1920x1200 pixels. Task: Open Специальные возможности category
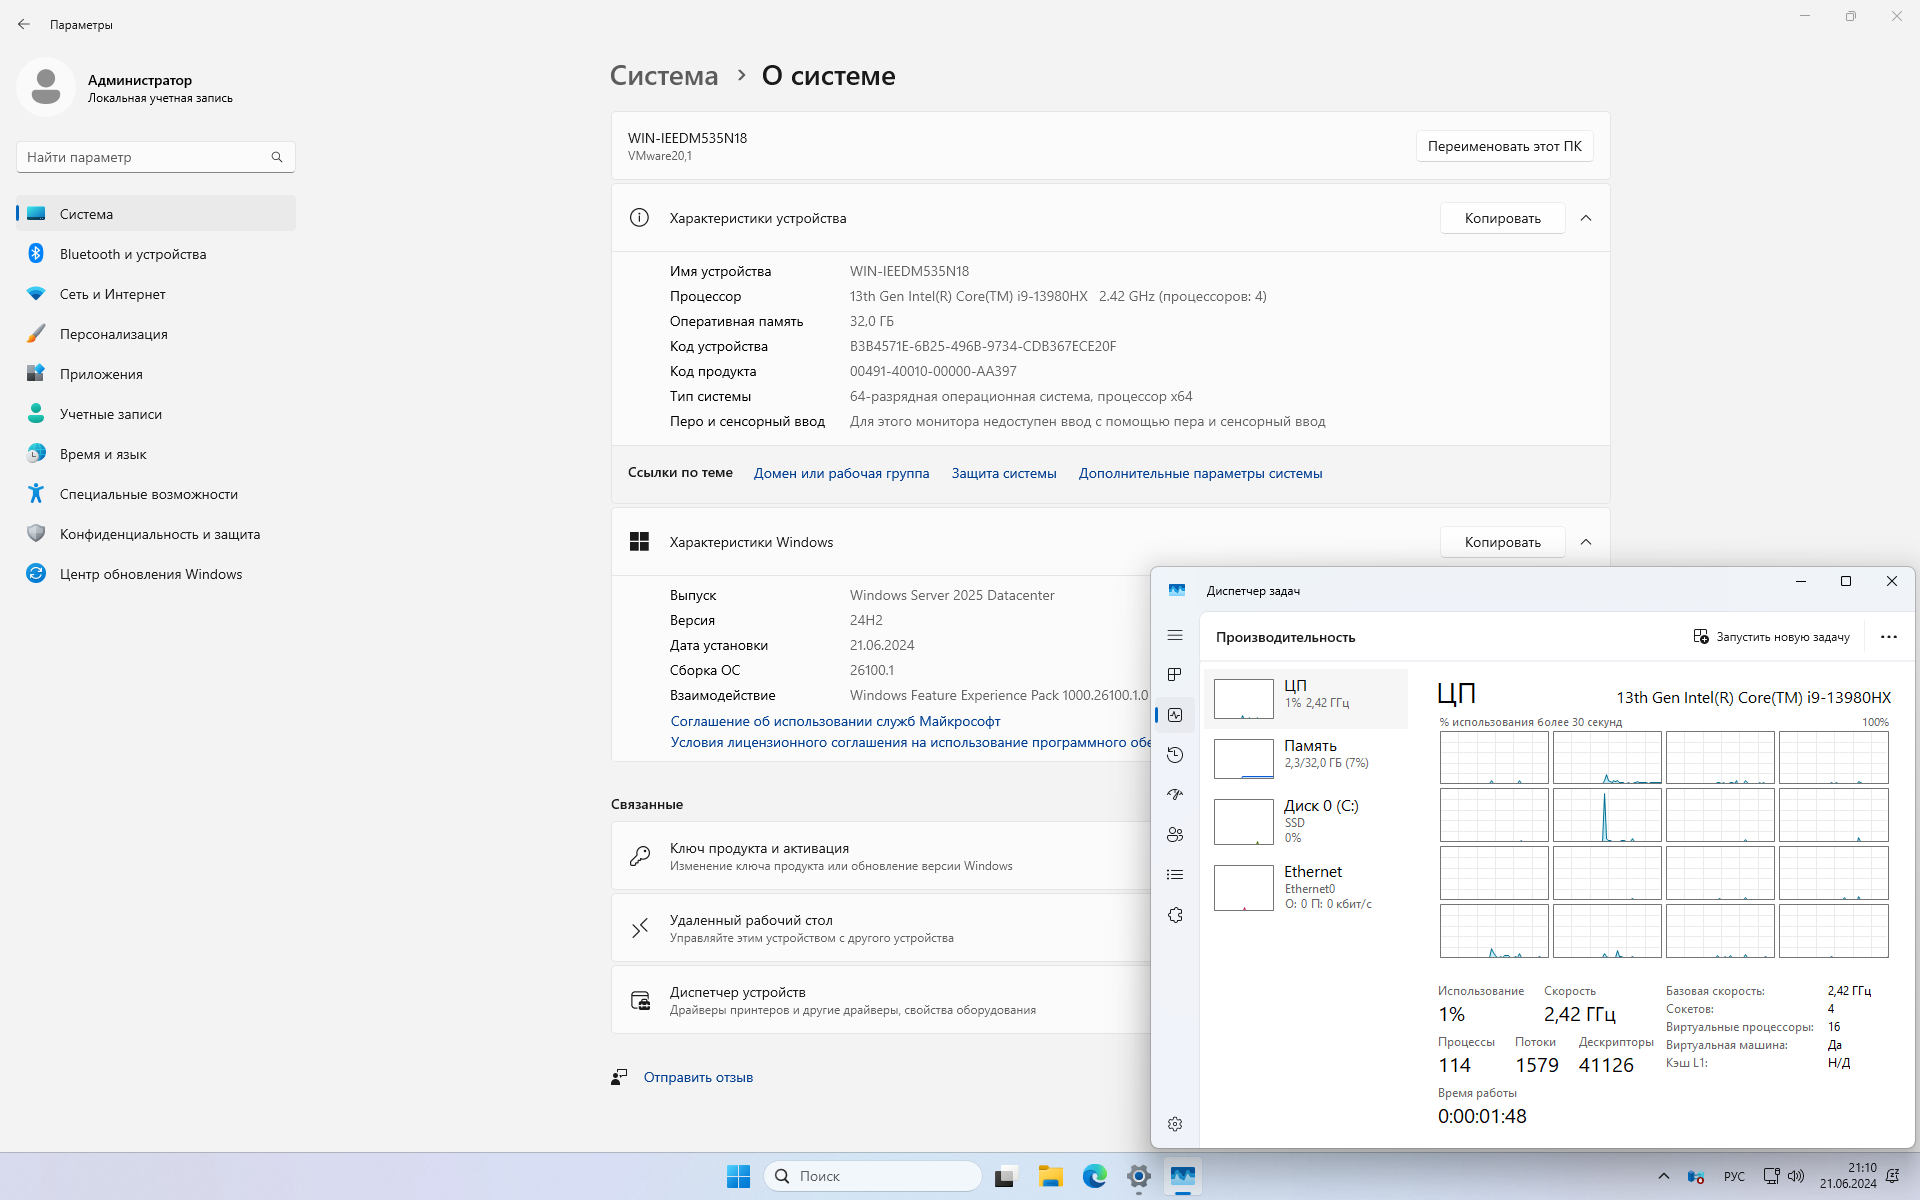(x=156, y=494)
